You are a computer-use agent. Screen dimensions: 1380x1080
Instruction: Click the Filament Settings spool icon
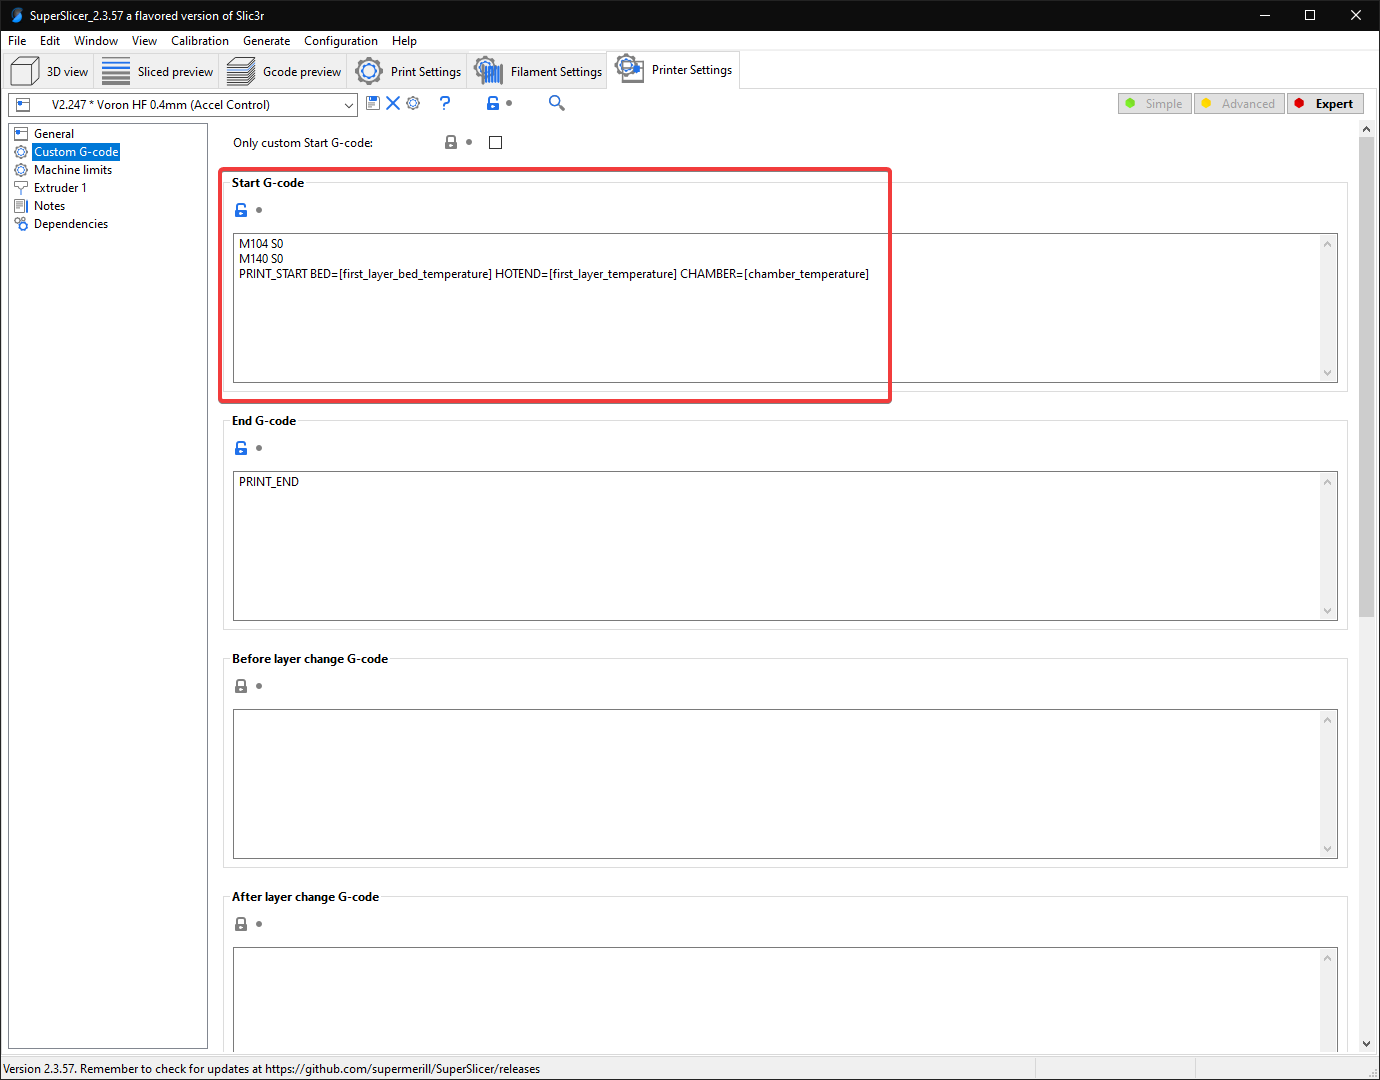488,70
